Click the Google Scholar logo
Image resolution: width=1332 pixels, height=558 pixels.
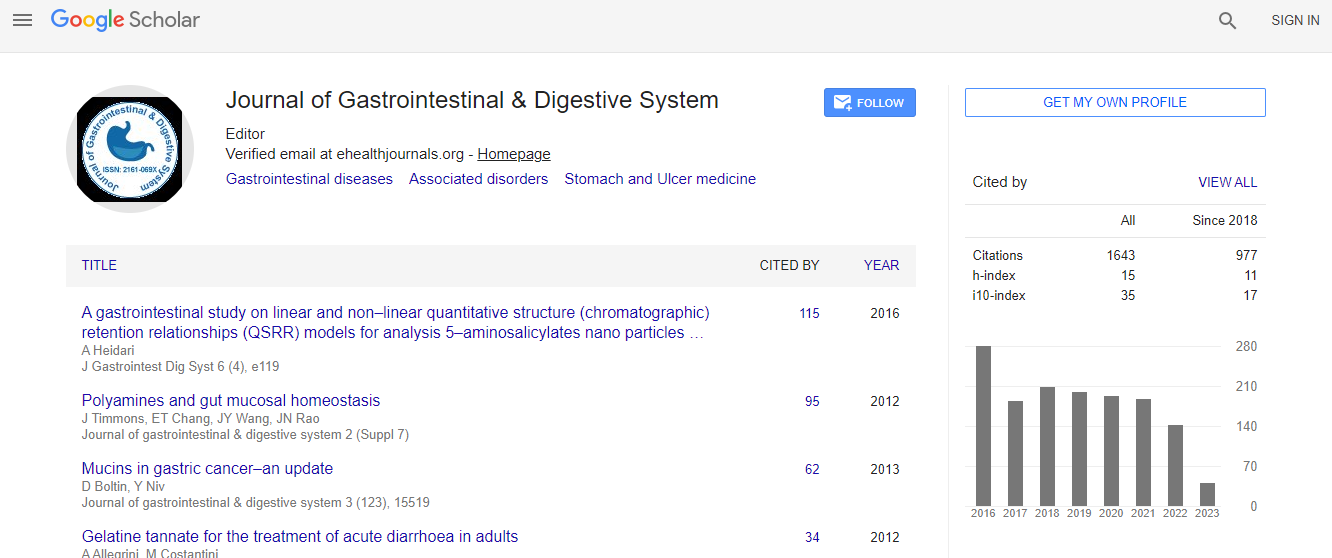click(x=125, y=20)
